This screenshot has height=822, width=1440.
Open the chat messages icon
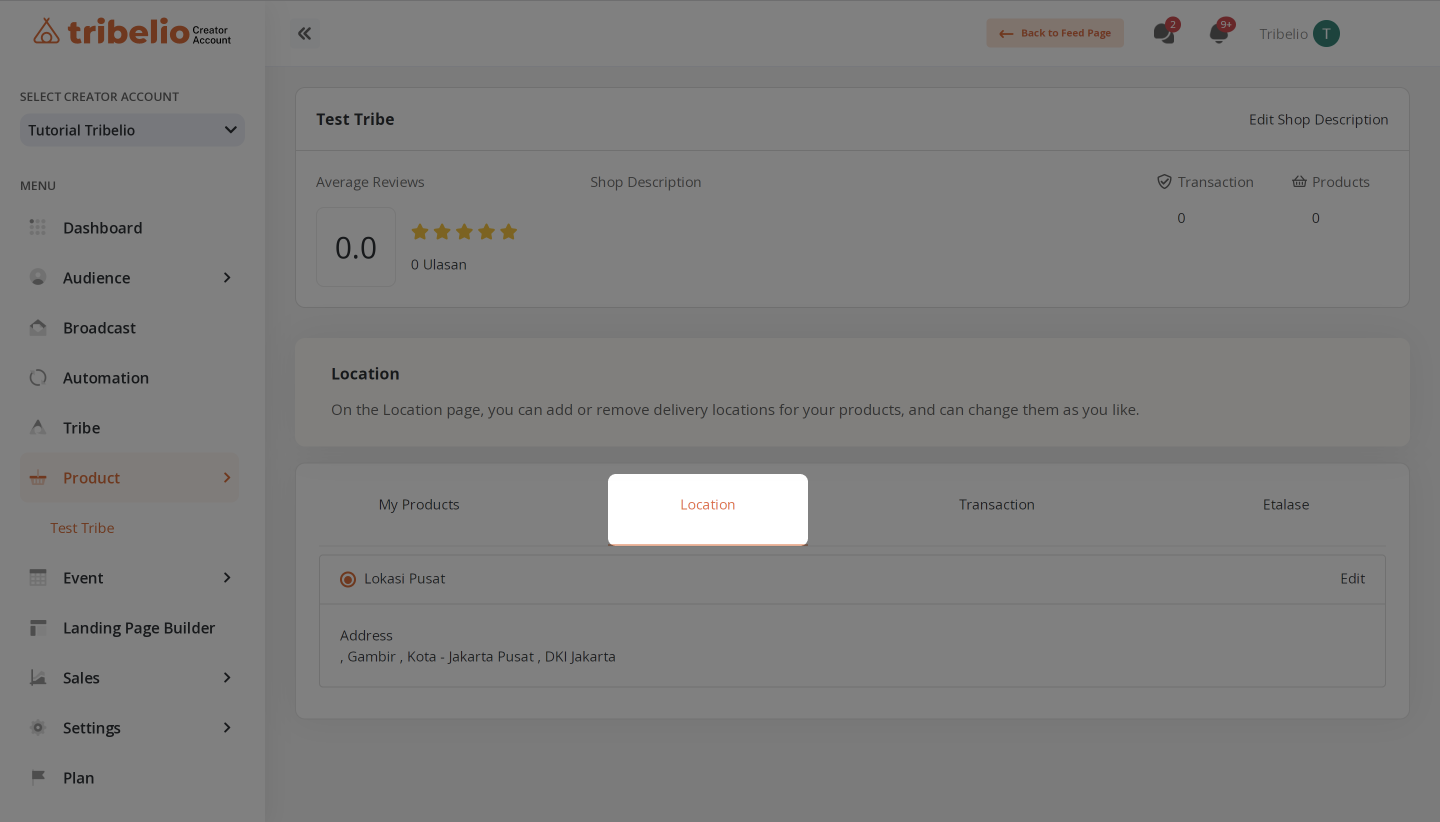1163,33
